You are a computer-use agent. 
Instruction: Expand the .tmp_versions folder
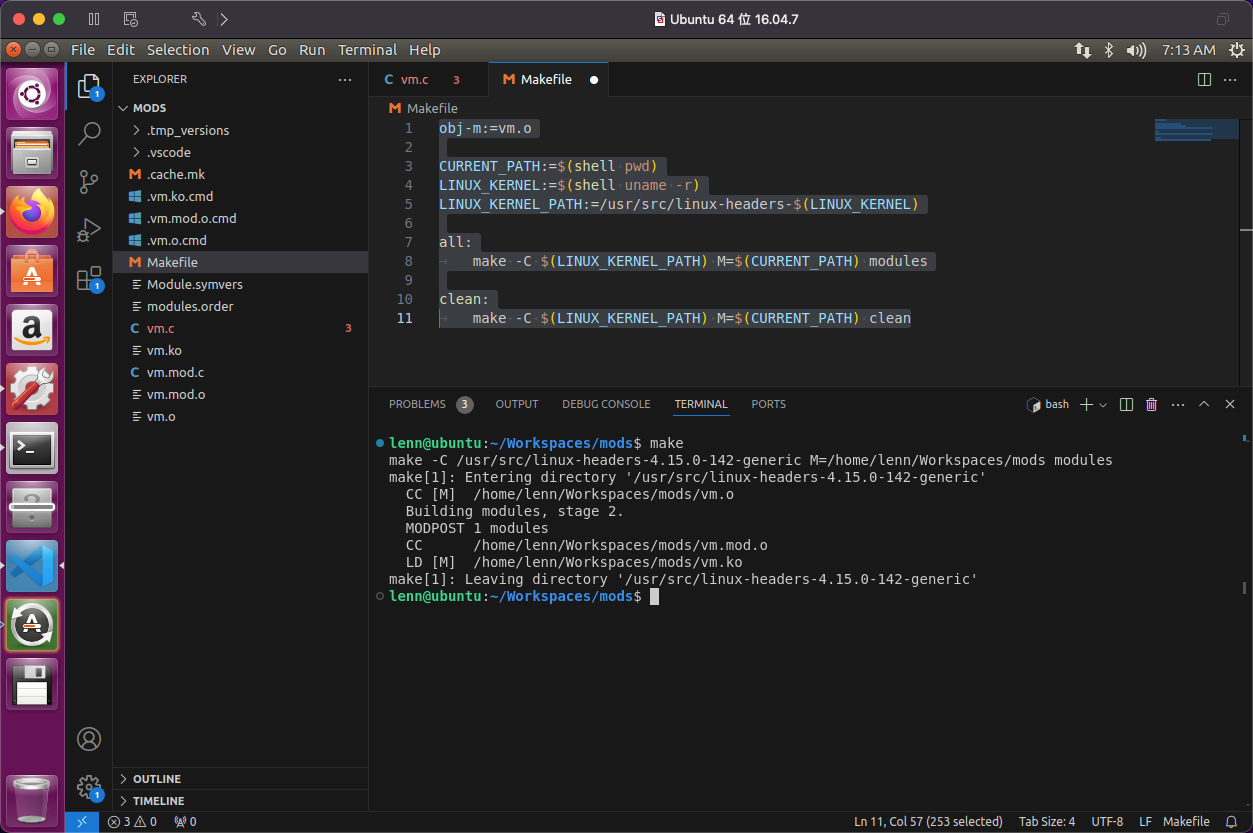click(x=188, y=130)
